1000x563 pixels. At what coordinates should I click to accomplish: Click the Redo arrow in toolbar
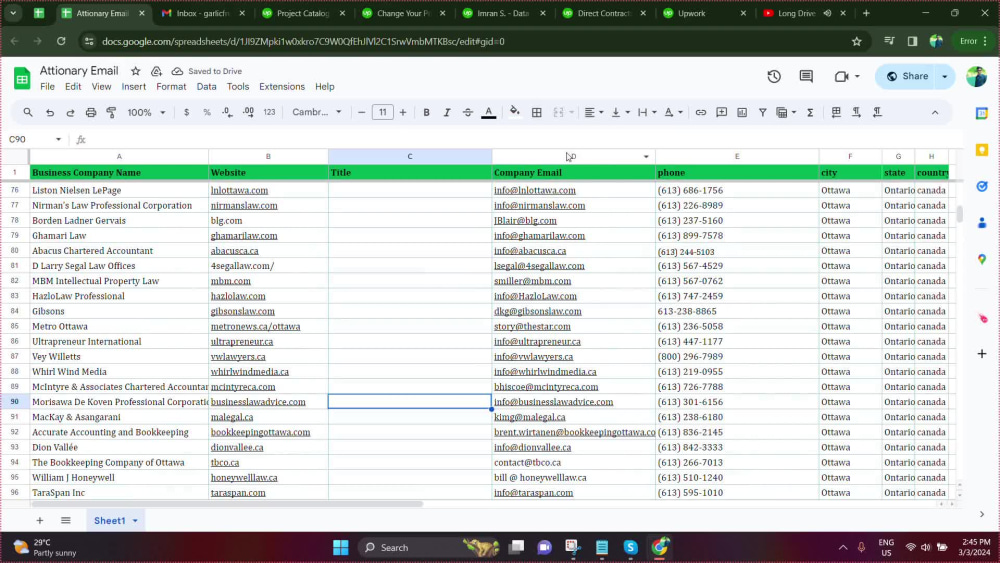pos(70,112)
